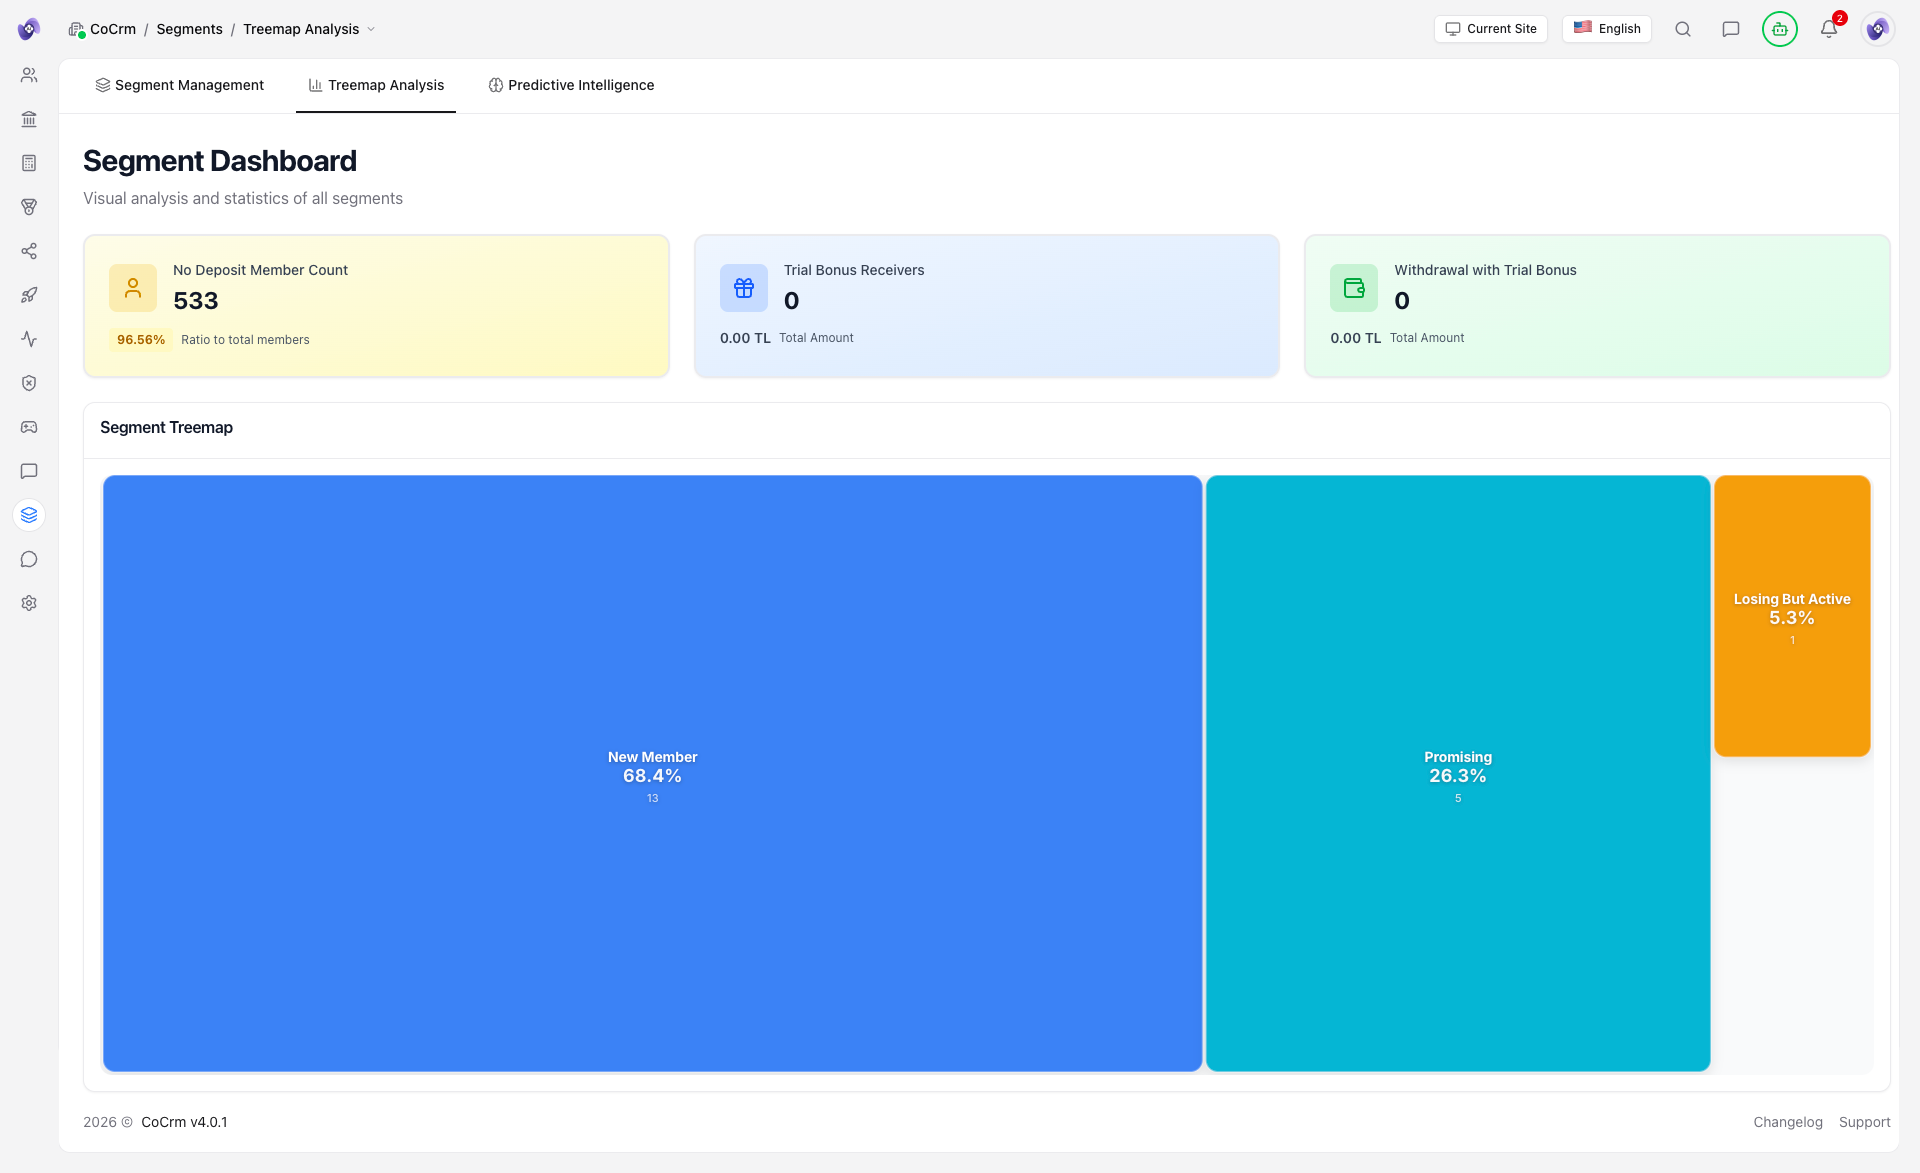This screenshot has height=1173, width=1920.
Task: Expand the Treemap Analysis breadcrumb chevron
Action: [372, 29]
